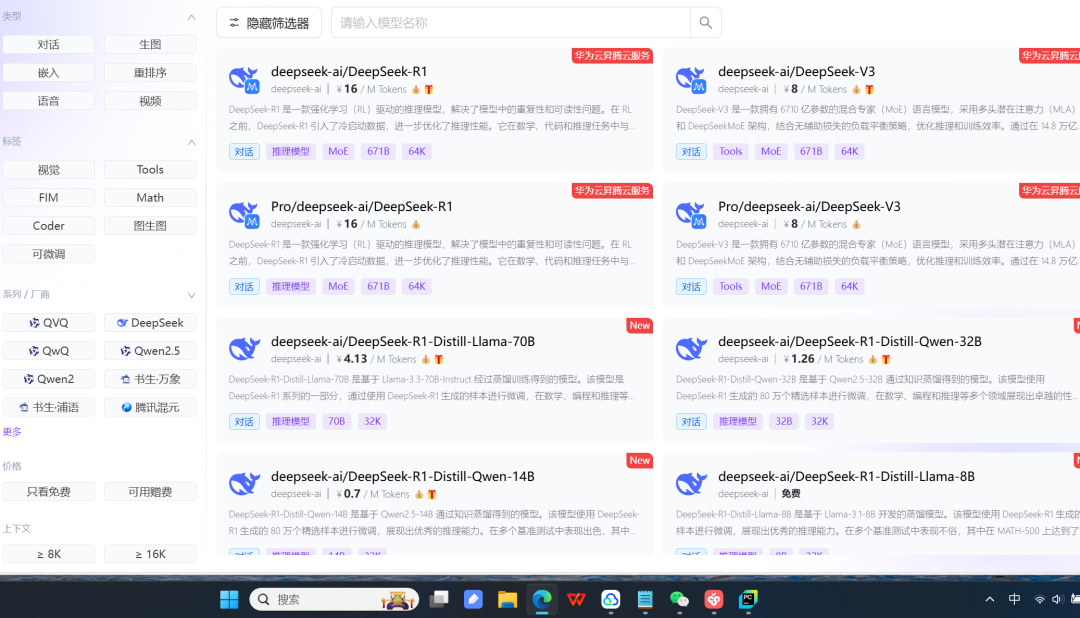Viewport: 1080px width, 618px height.
Task: Switch to Microsoft Edge on the taskbar
Action: click(x=542, y=599)
